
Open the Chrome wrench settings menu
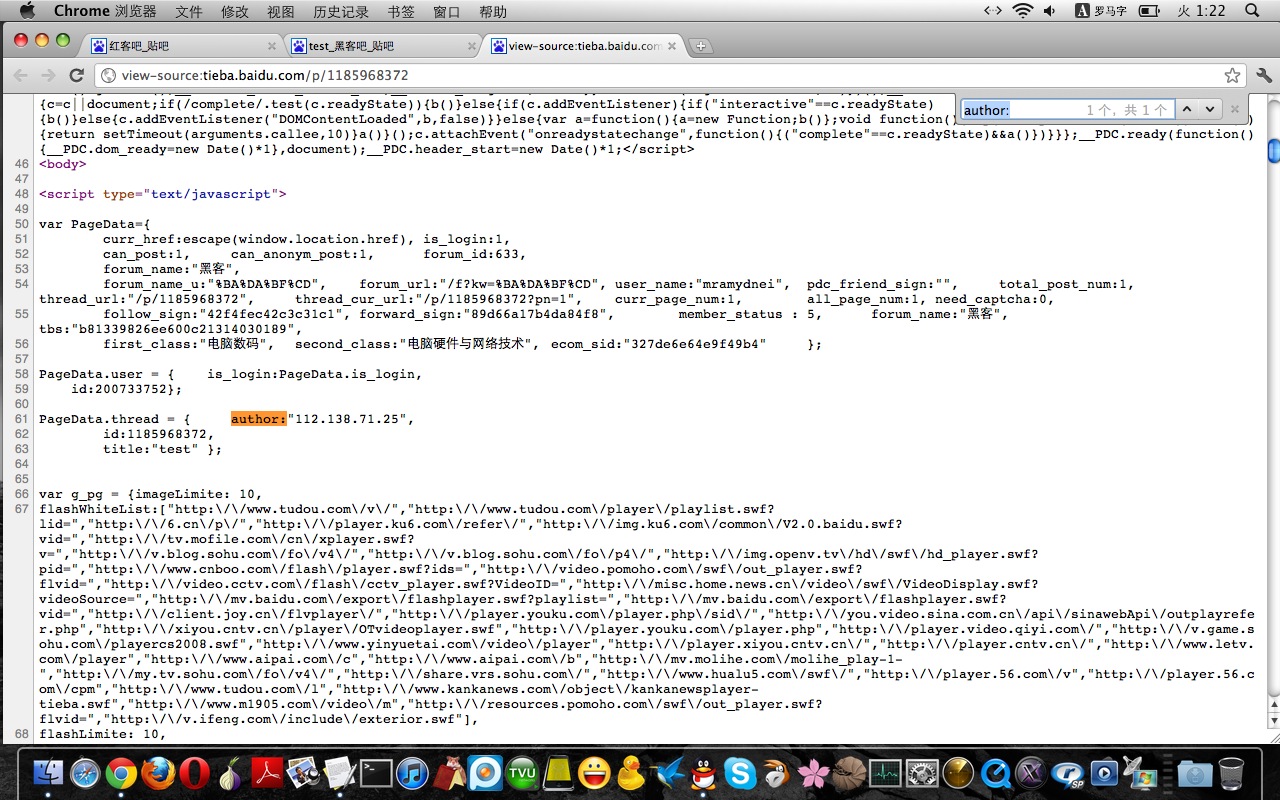(x=1264, y=75)
